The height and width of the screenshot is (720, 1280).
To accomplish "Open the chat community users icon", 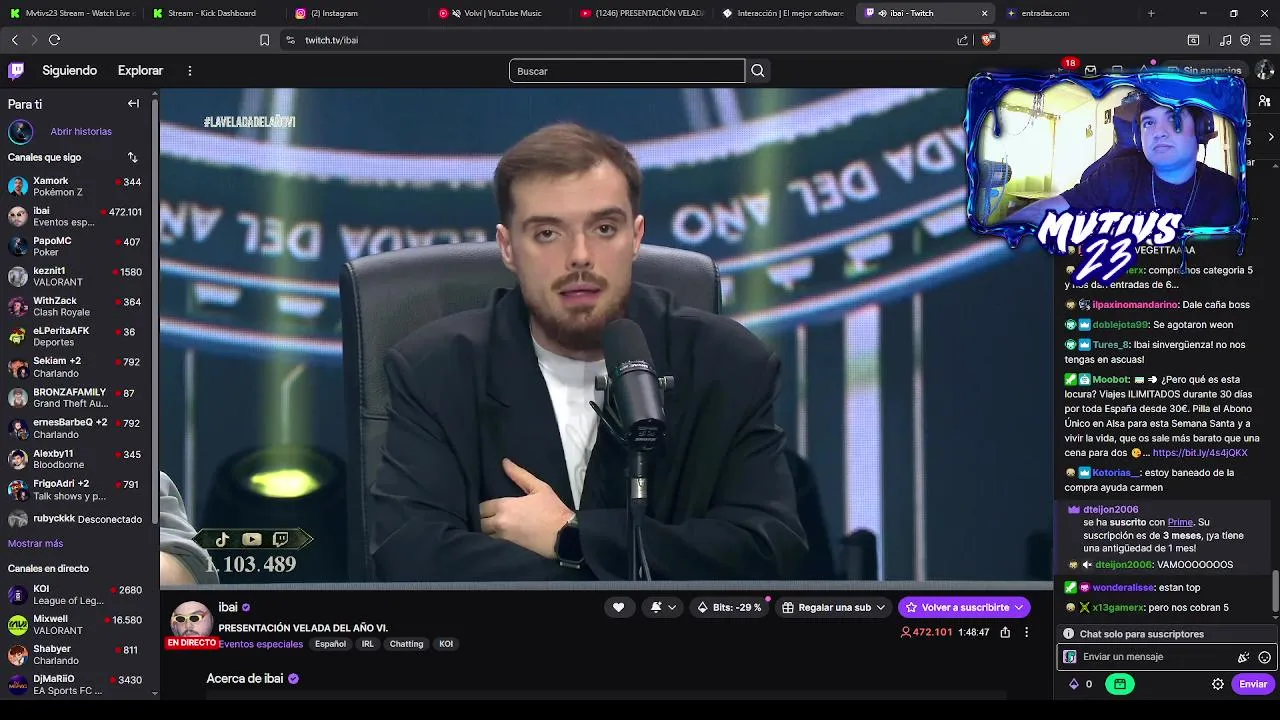I will point(1265,101).
